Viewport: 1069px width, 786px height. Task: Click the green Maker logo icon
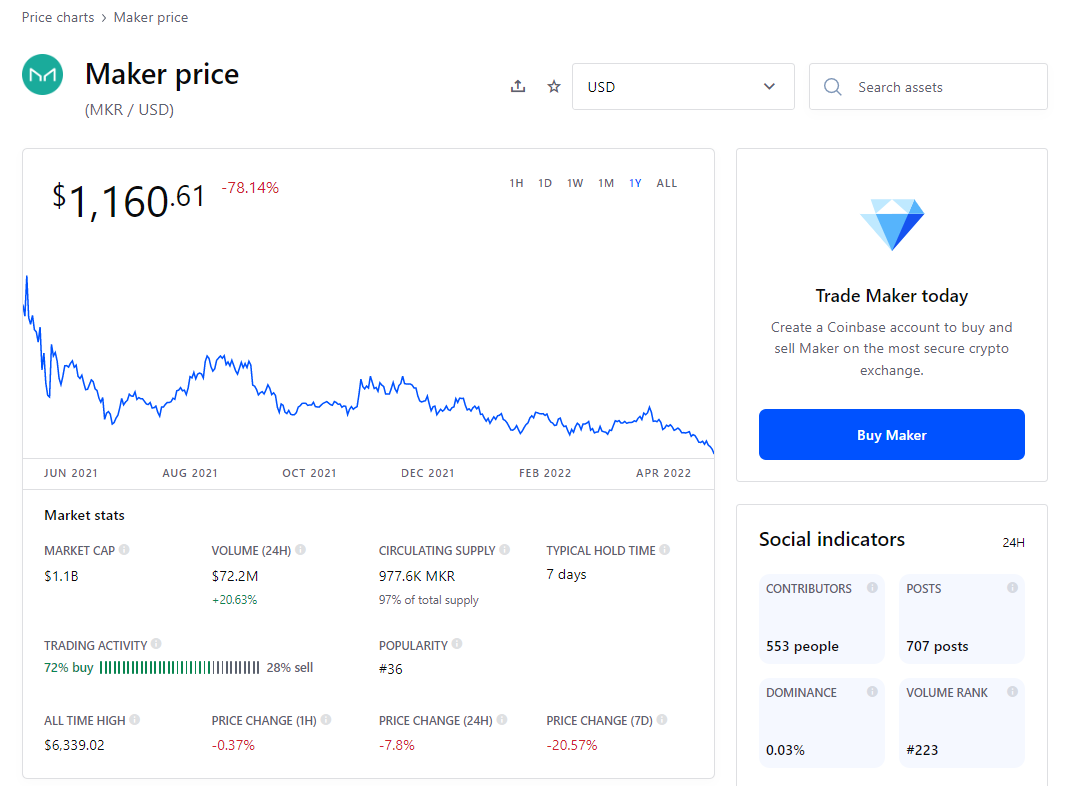(x=42, y=74)
